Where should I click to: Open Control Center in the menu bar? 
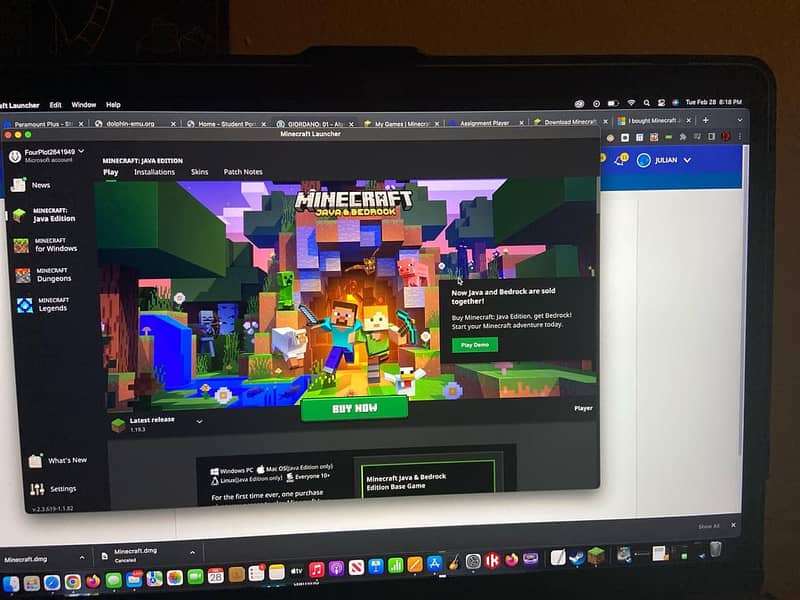(x=661, y=103)
